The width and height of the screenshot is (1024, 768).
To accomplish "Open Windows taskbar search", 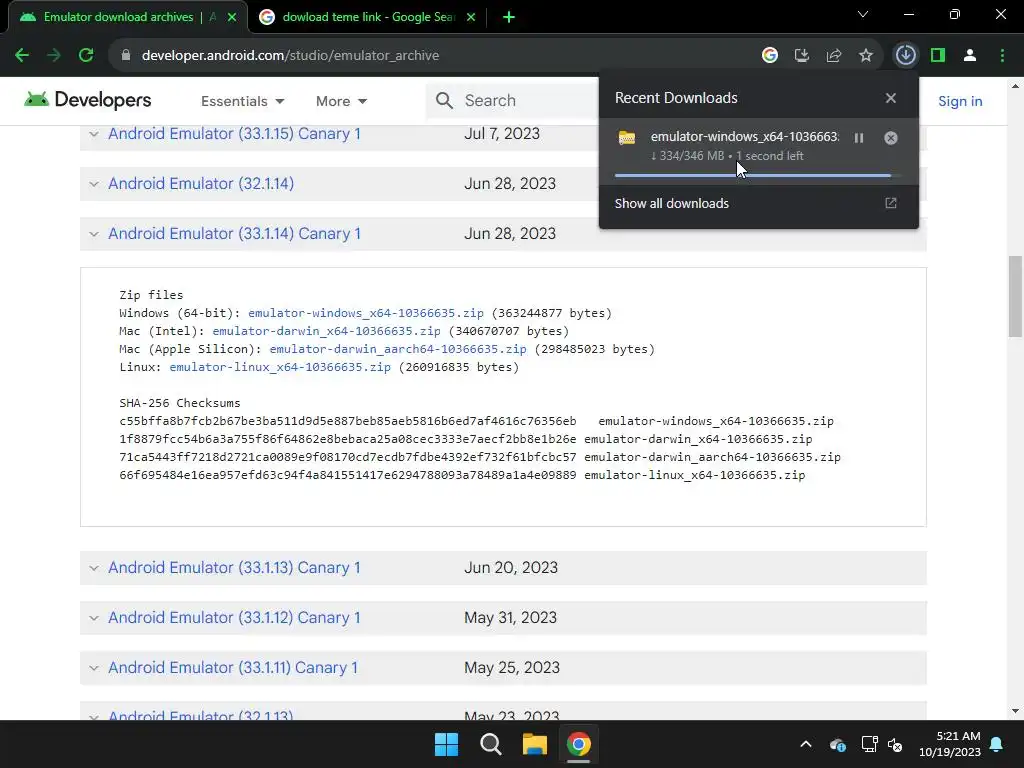I will click(x=490, y=744).
